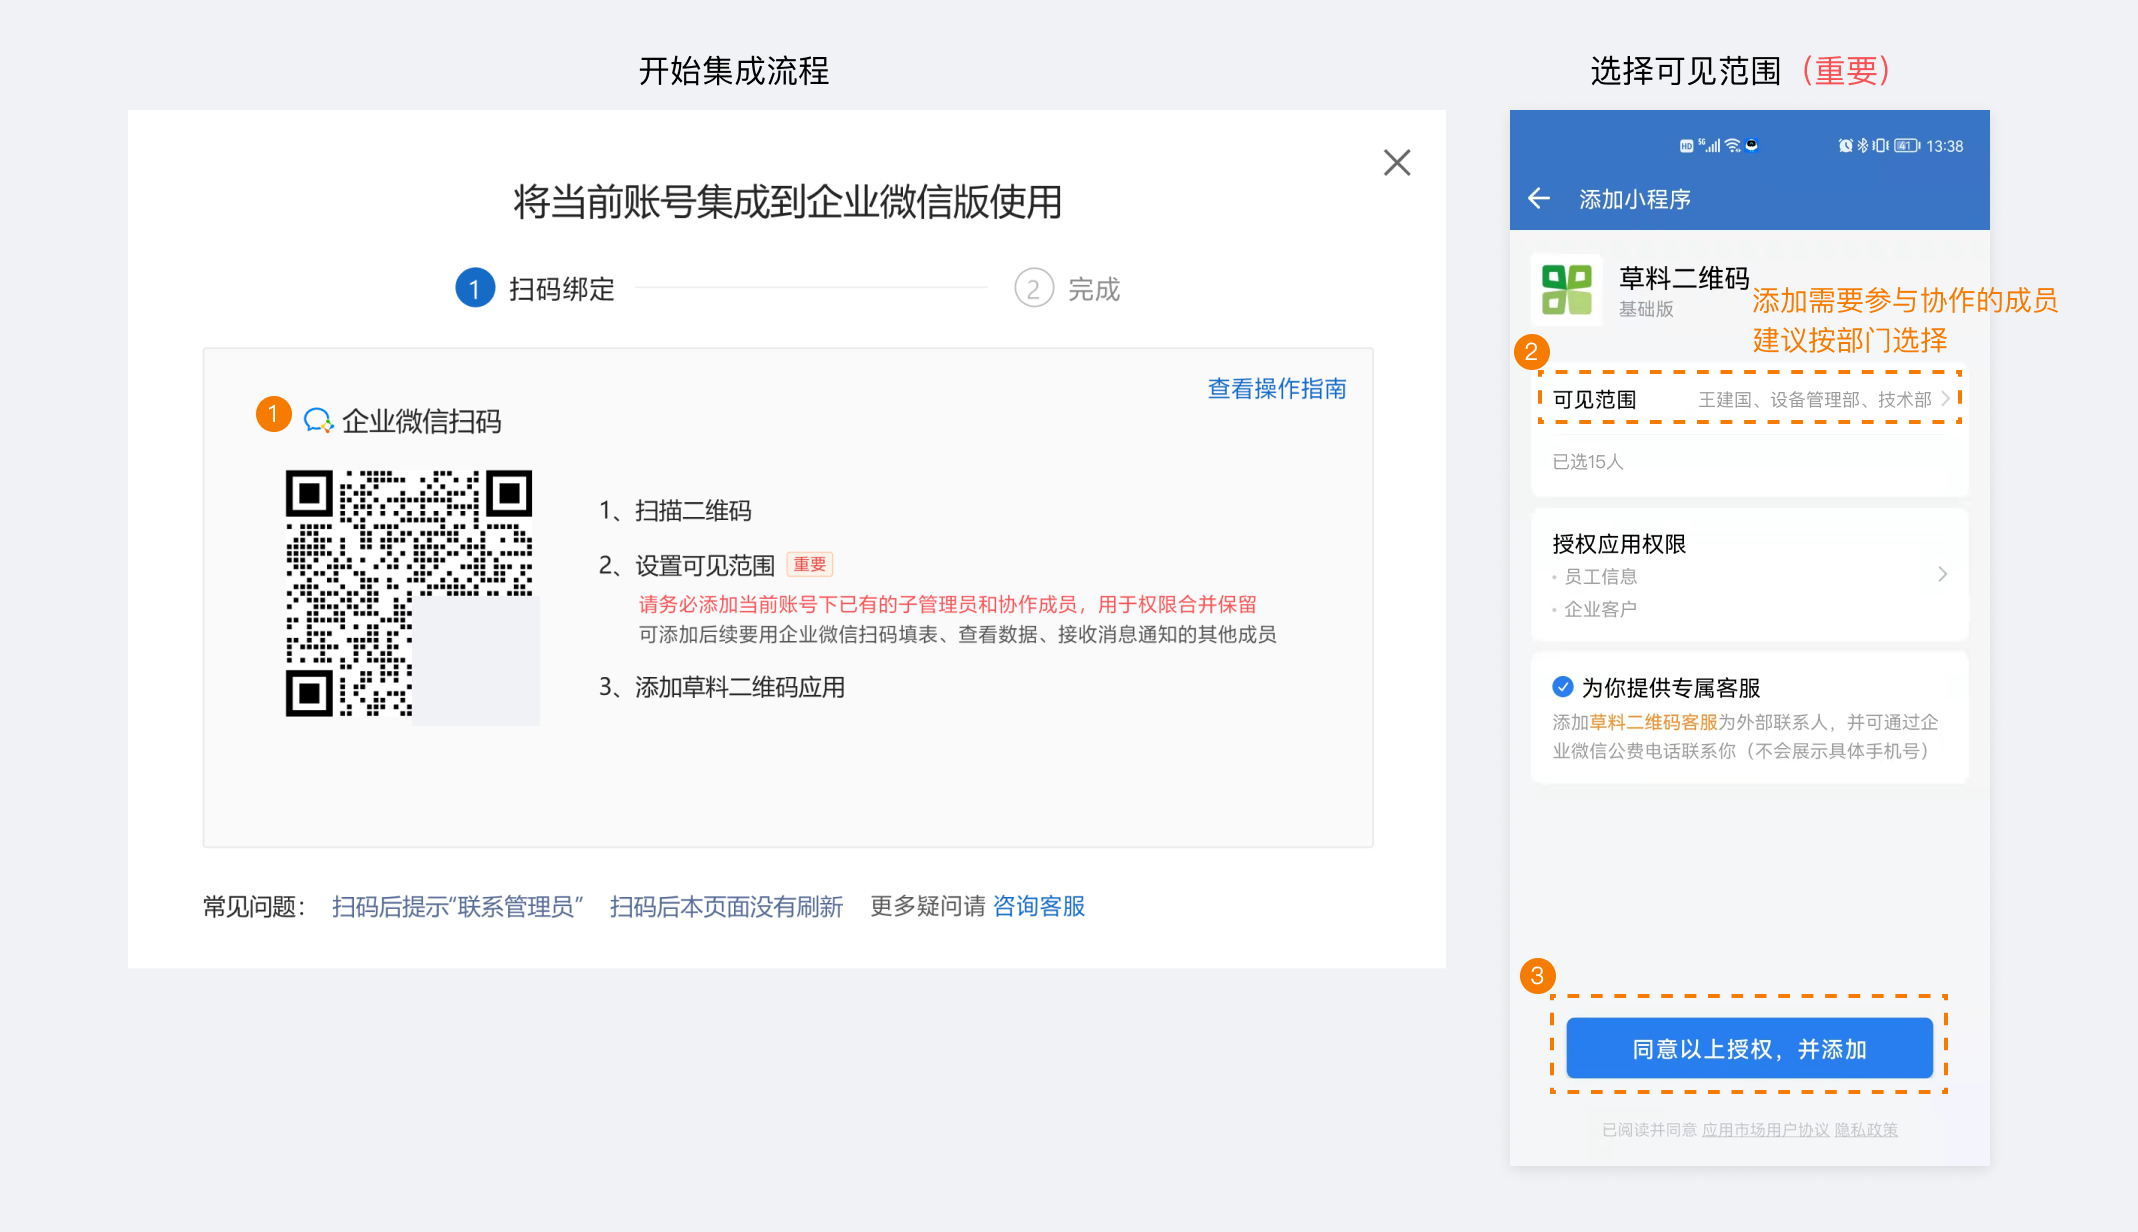The width and height of the screenshot is (2138, 1232).
Task: Click the 咨询客服 support link
Action: coord(1038,906)
